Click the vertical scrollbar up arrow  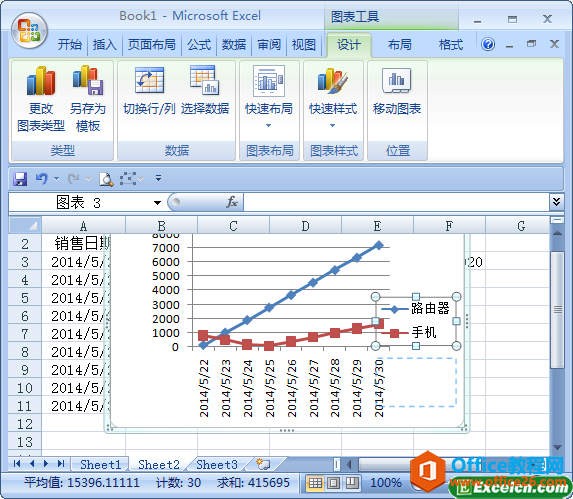click(557, 233)
